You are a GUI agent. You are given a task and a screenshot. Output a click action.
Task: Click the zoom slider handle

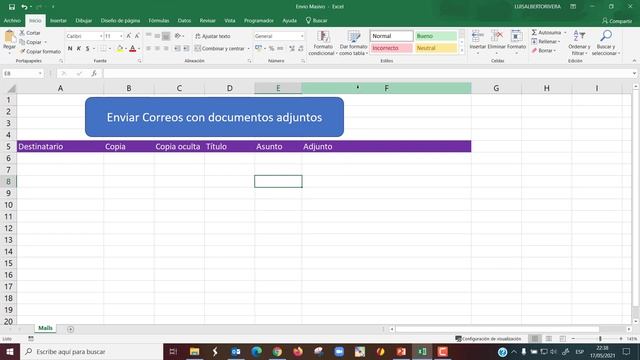point(600,339)
